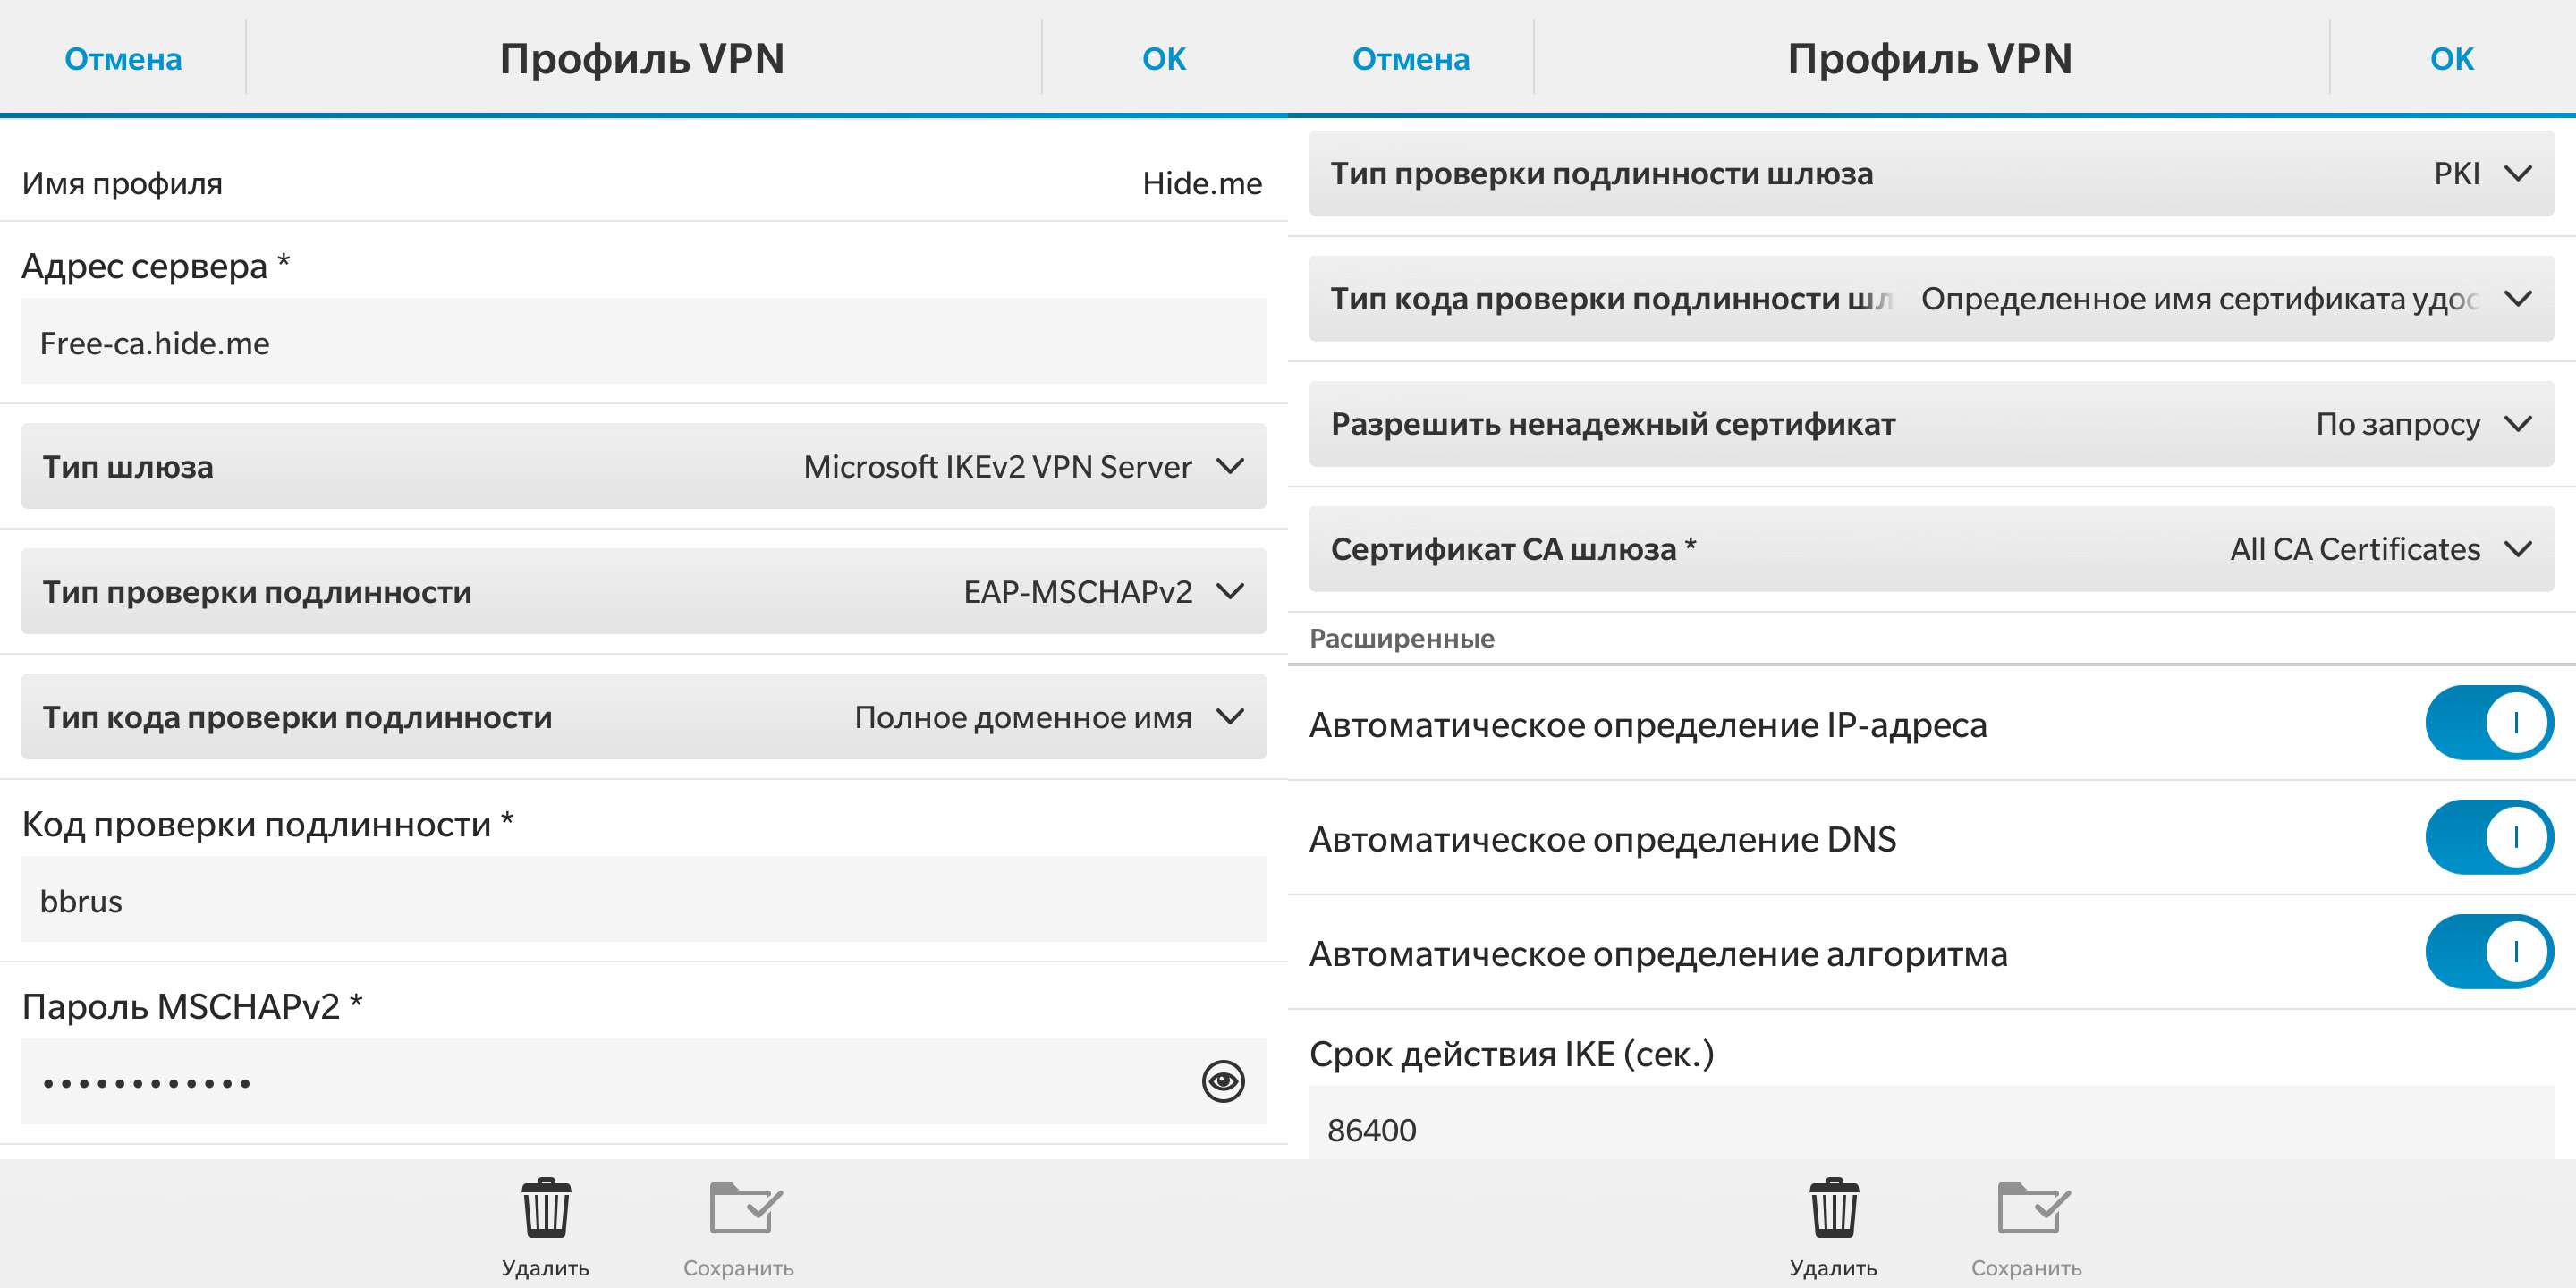Click the Пароль MSCHAPv2 password field
The image size is (2576, 1288).
coord(600,1081)
